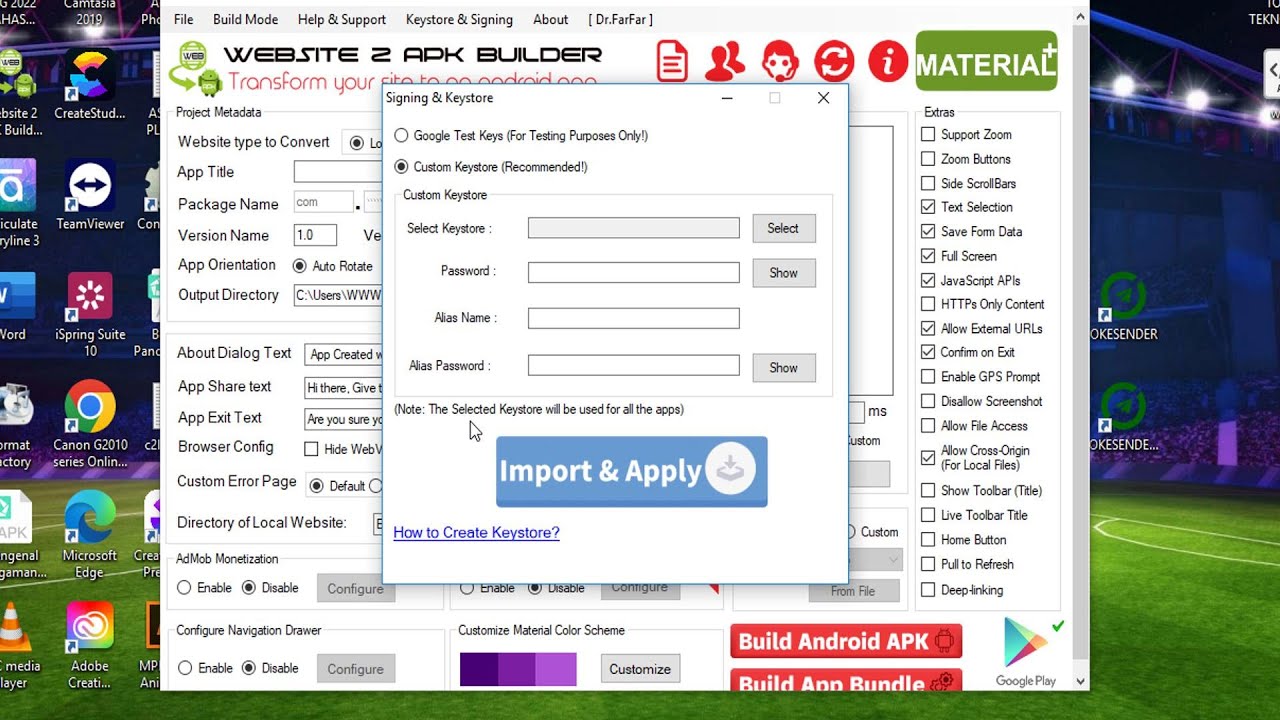Close the Signing & Keystore dialog

pos(823,98)
